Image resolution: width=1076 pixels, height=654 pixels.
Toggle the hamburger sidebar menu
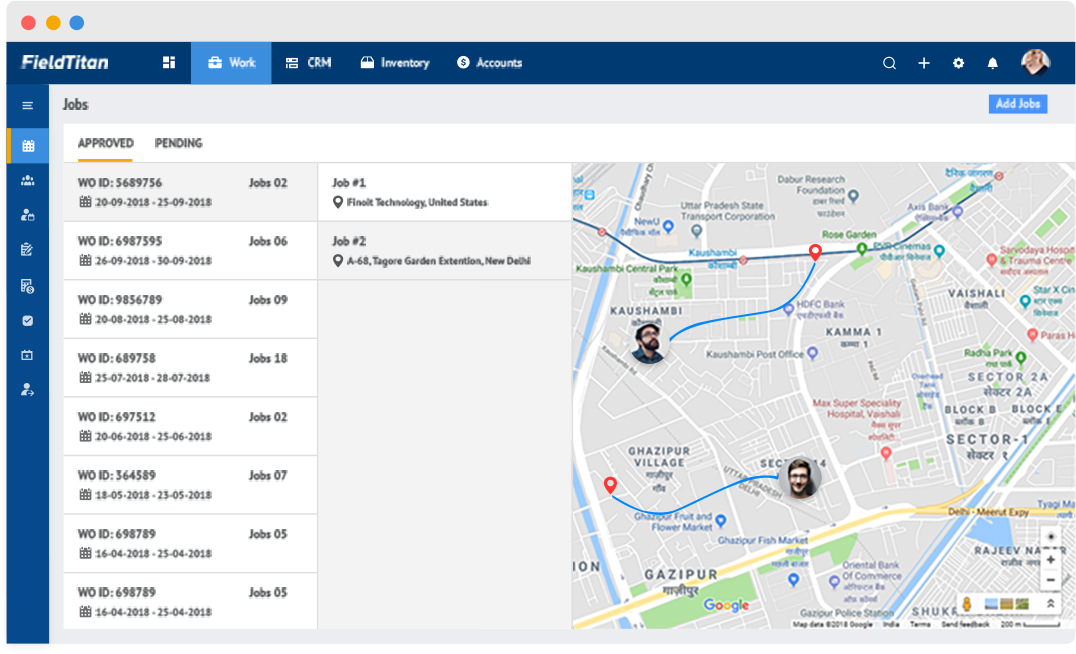(27, 106)
